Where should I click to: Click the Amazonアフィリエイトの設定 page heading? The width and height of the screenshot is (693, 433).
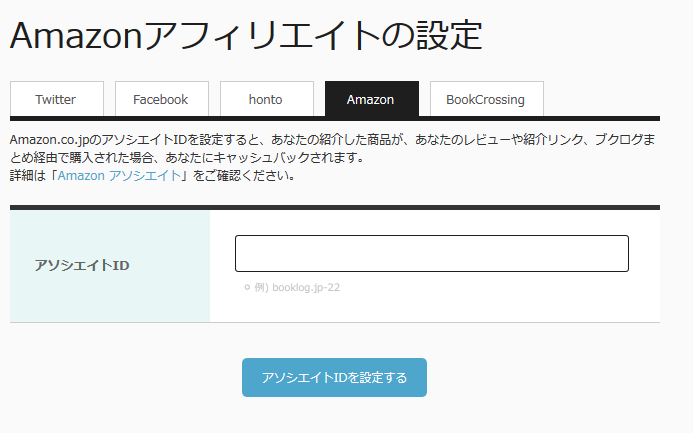[246, 35]
